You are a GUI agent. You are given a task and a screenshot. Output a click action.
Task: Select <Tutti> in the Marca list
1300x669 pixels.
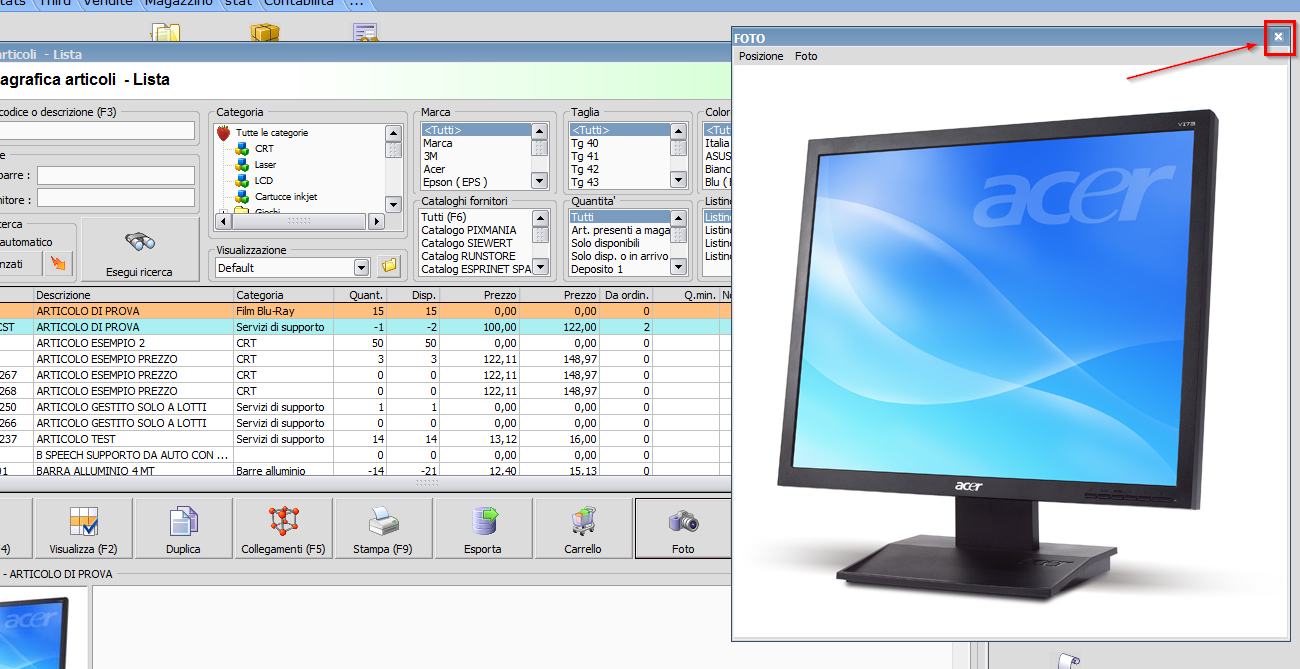(x=476, y=130)
